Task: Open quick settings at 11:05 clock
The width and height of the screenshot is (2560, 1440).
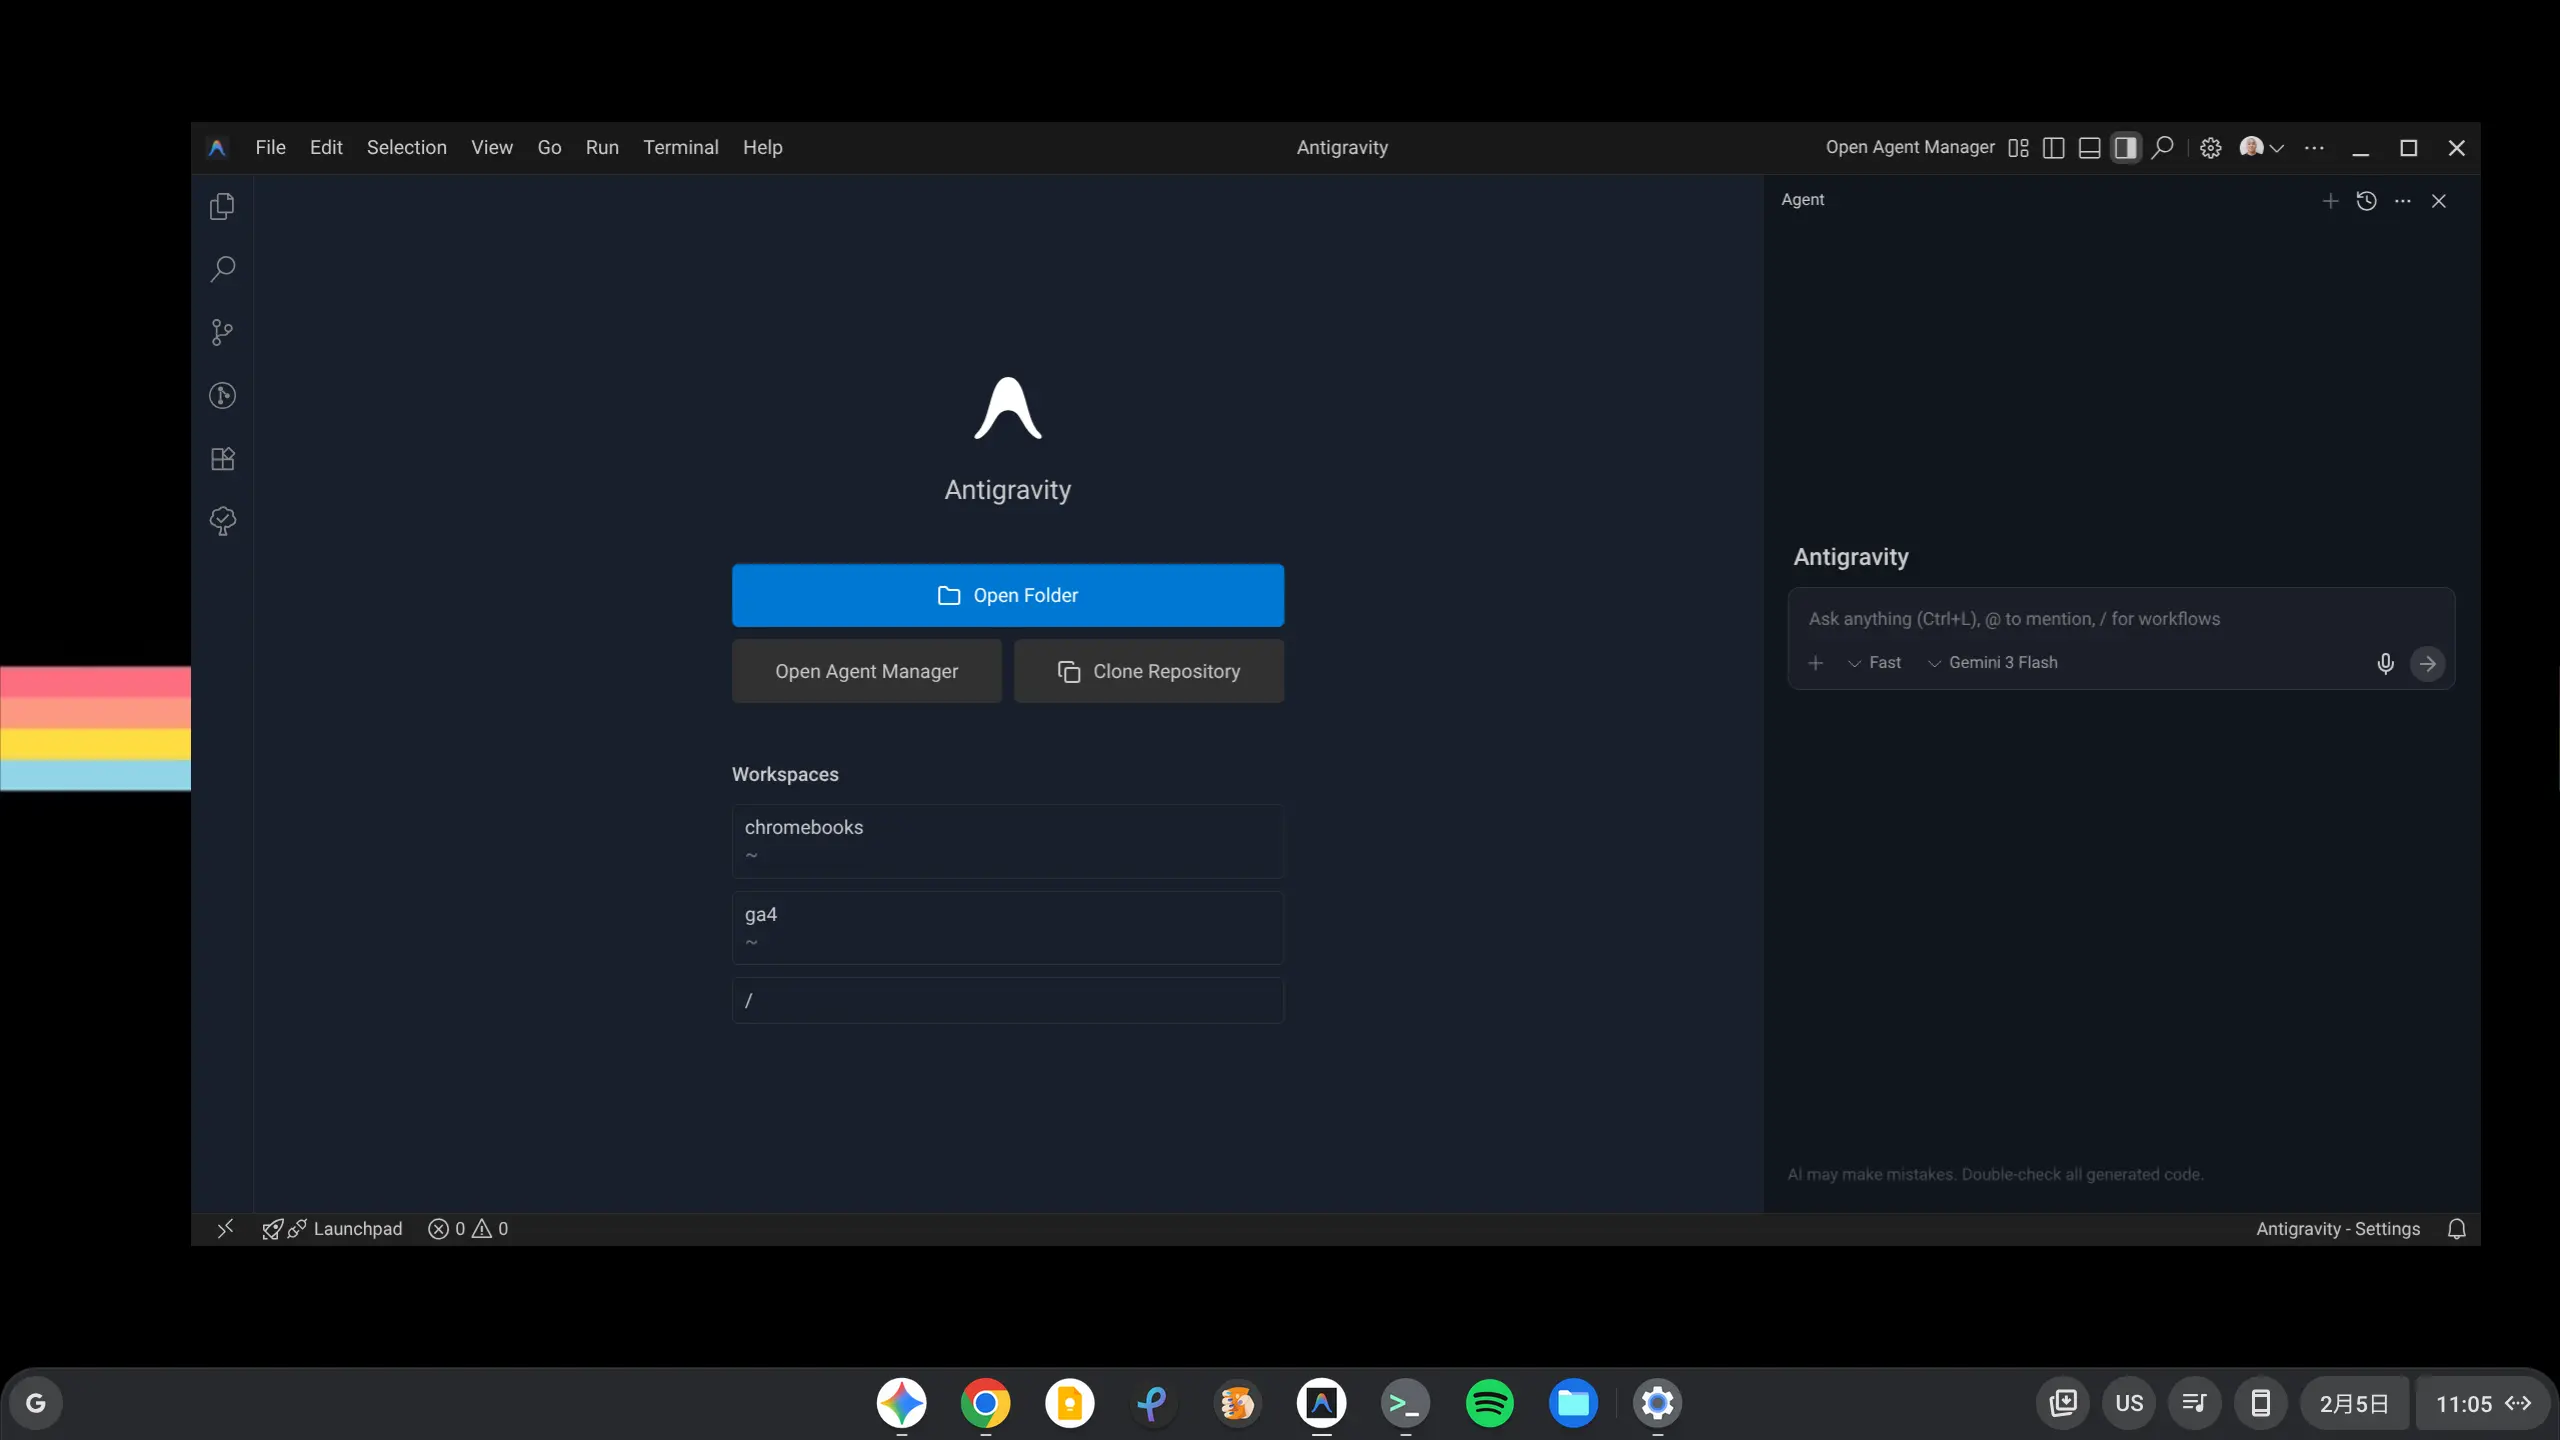Action: 2482,1403
